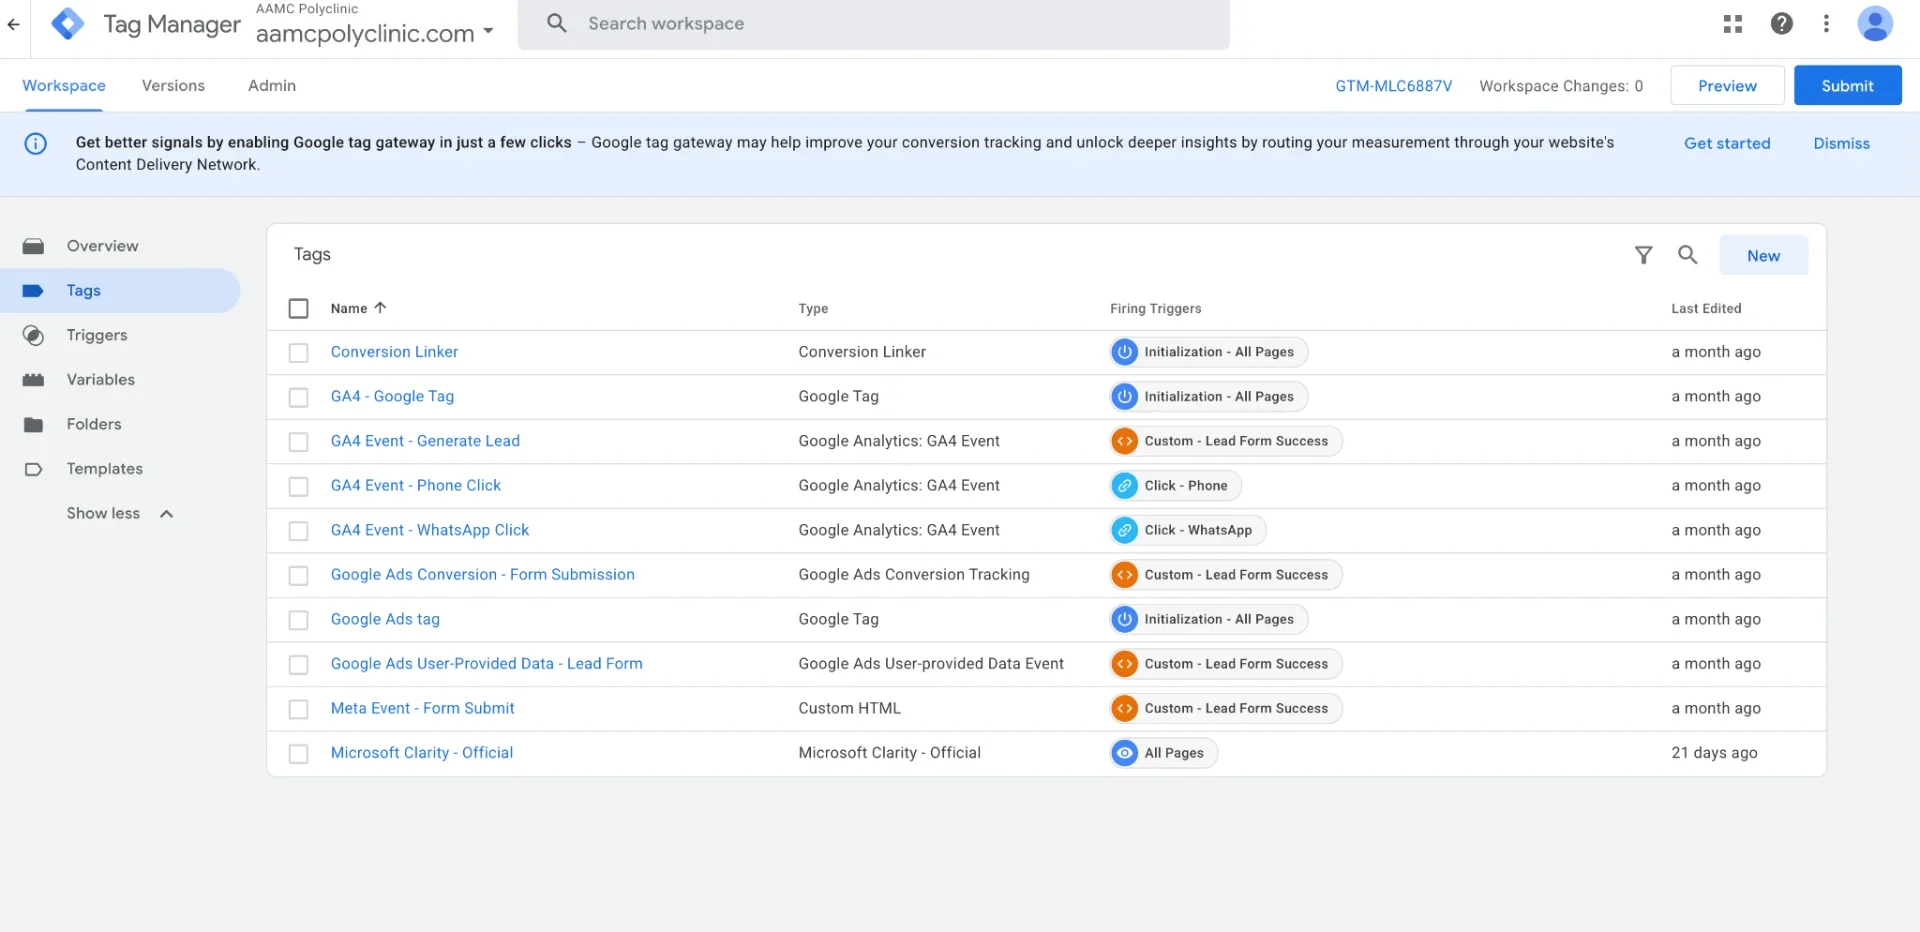Open the Google apps grid icon
This screenshot has width=1920, height=932.
point(1733,24)
